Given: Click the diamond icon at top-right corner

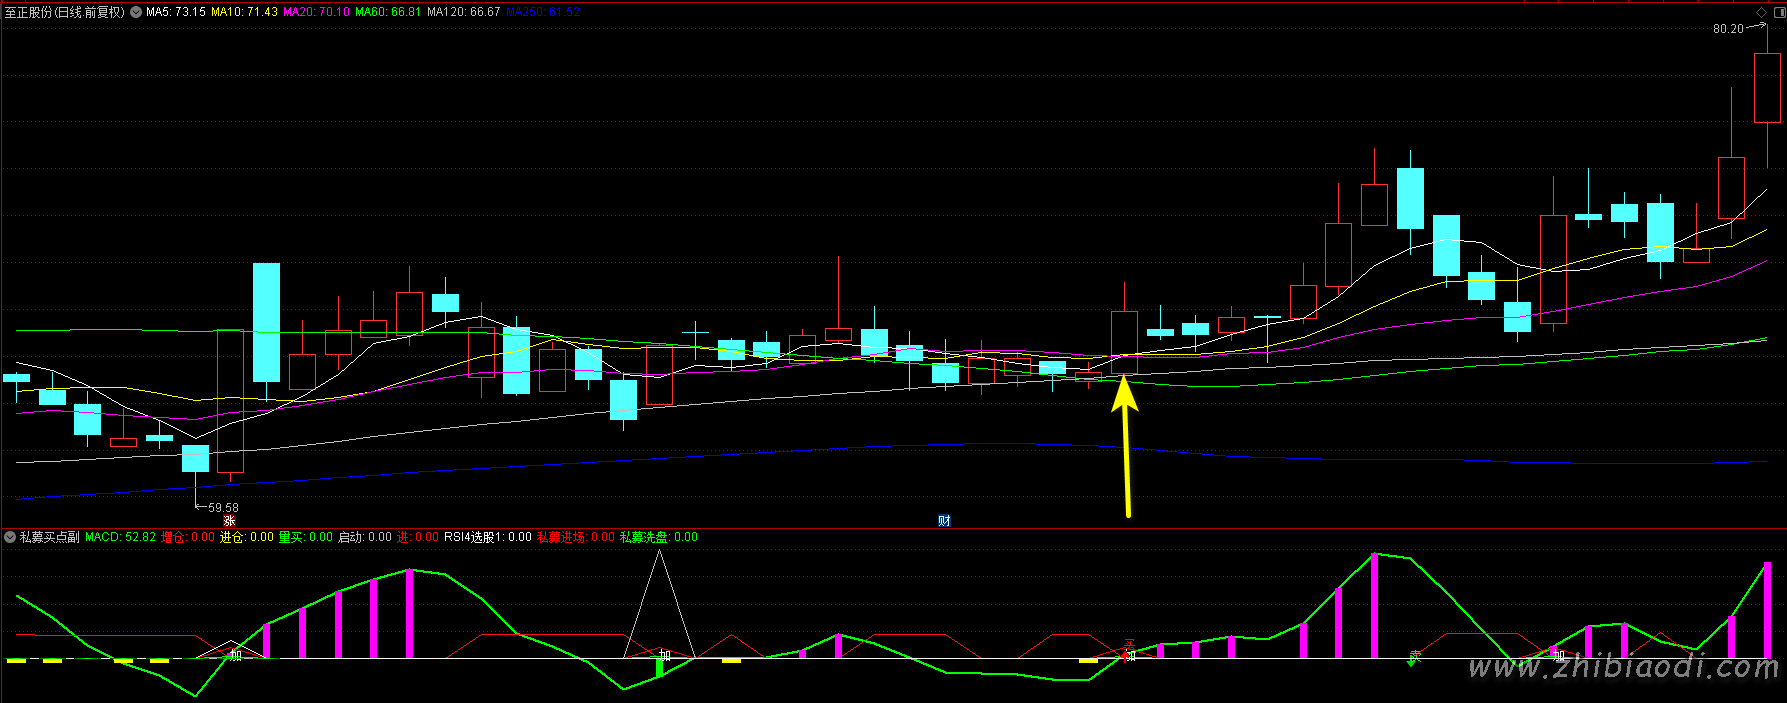Looking at the screenshot, I should click(1762, 12).
